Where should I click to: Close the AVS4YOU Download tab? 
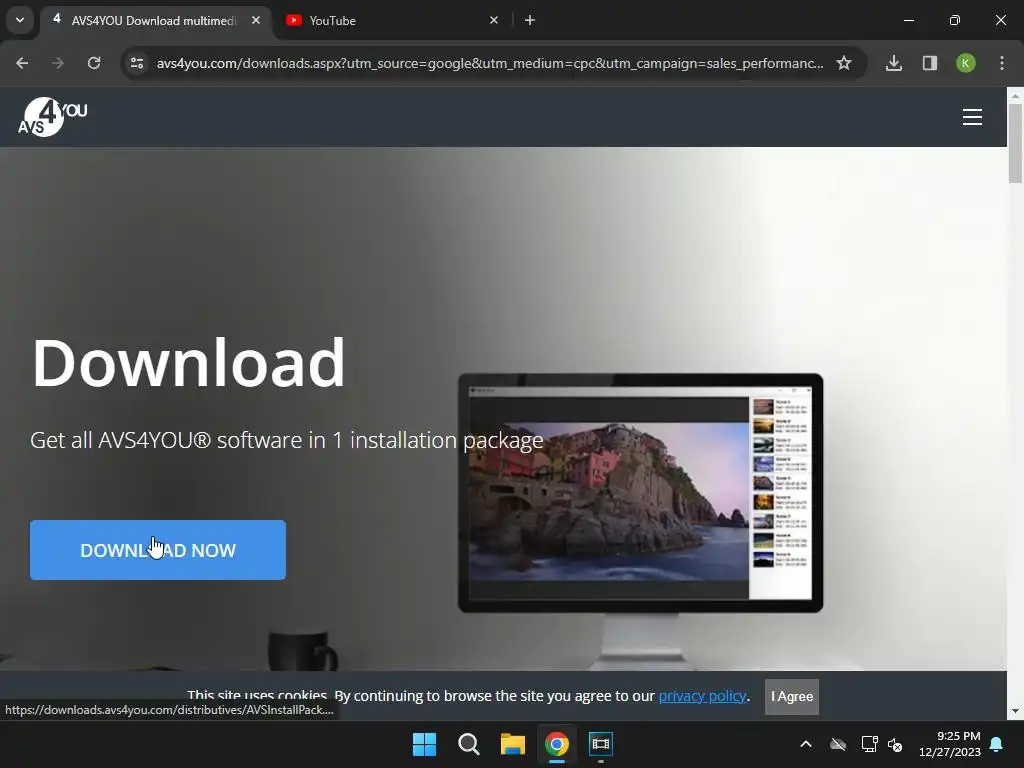(256, 20)
